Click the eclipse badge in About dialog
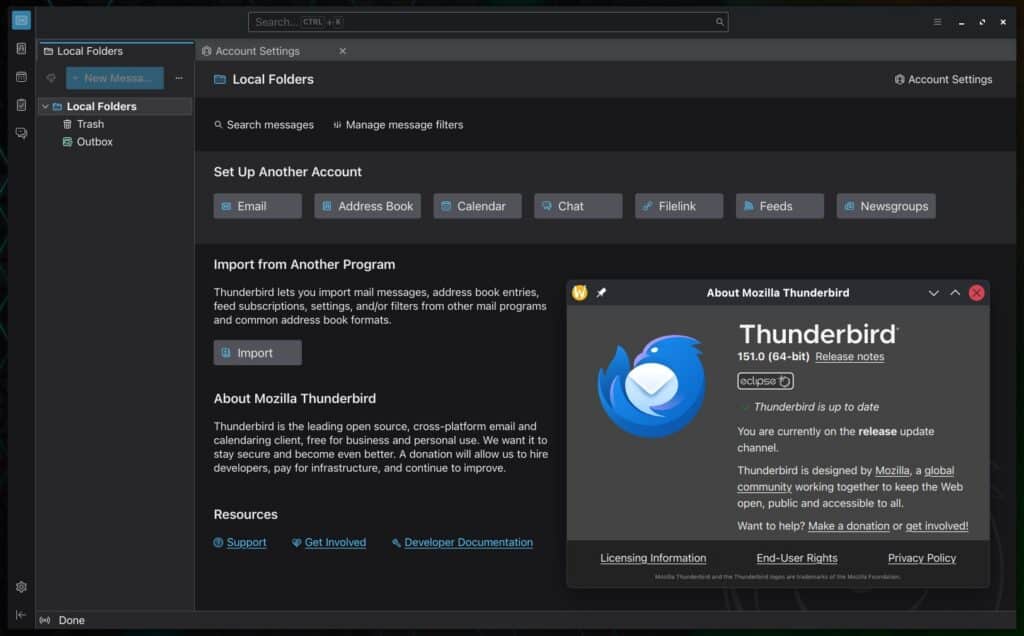Image resolution: width=1024 pixels, height=636 pixels. tap(765, 381)
